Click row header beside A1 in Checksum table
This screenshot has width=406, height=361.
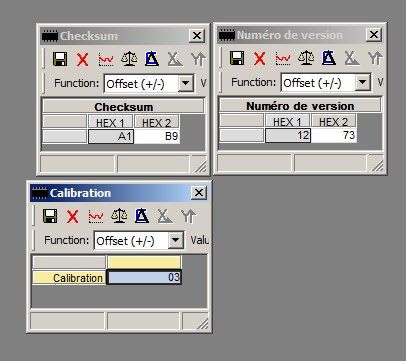(65, 136)
